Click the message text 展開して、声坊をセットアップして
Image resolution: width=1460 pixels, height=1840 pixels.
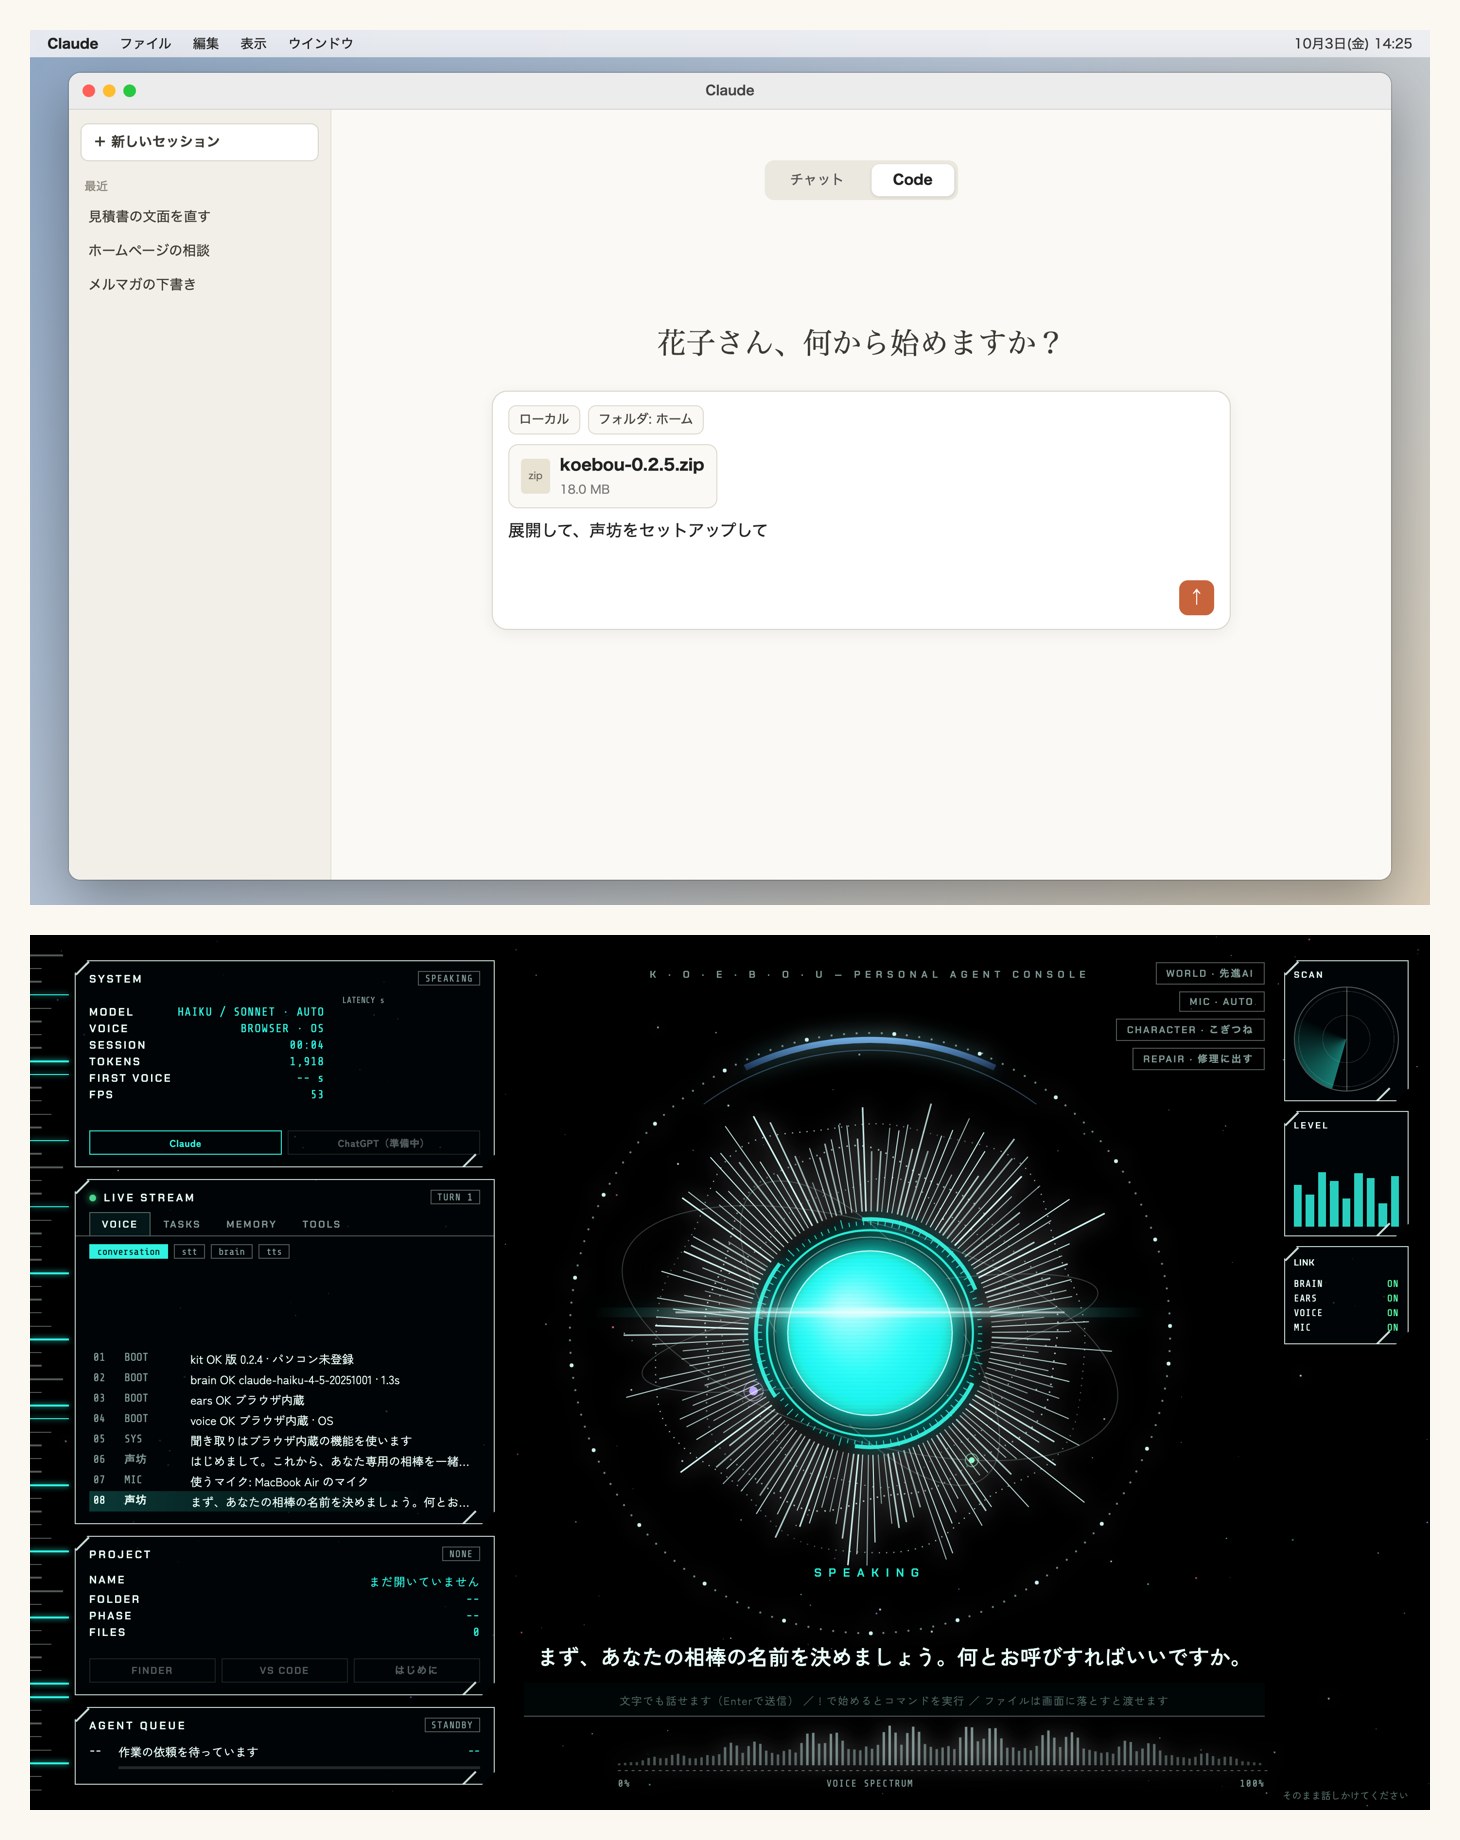(x=638, y=531)
